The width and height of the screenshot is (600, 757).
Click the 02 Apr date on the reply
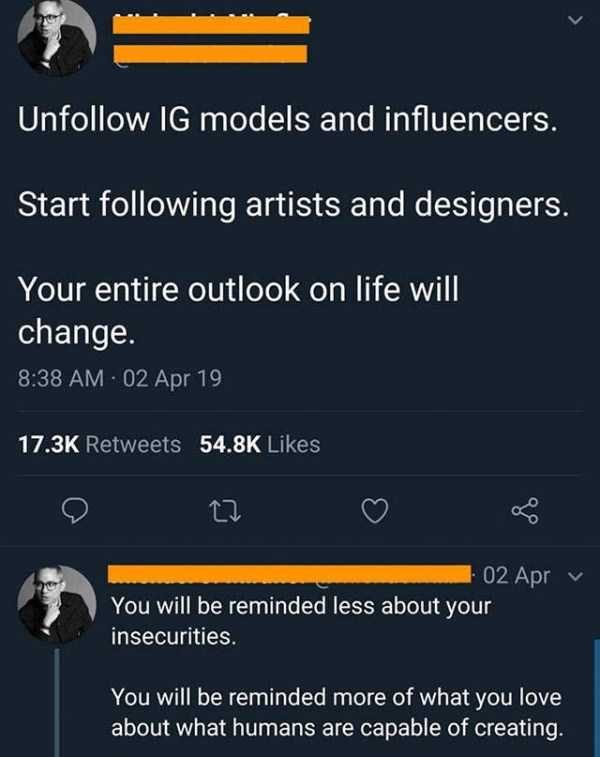point(516,576)
